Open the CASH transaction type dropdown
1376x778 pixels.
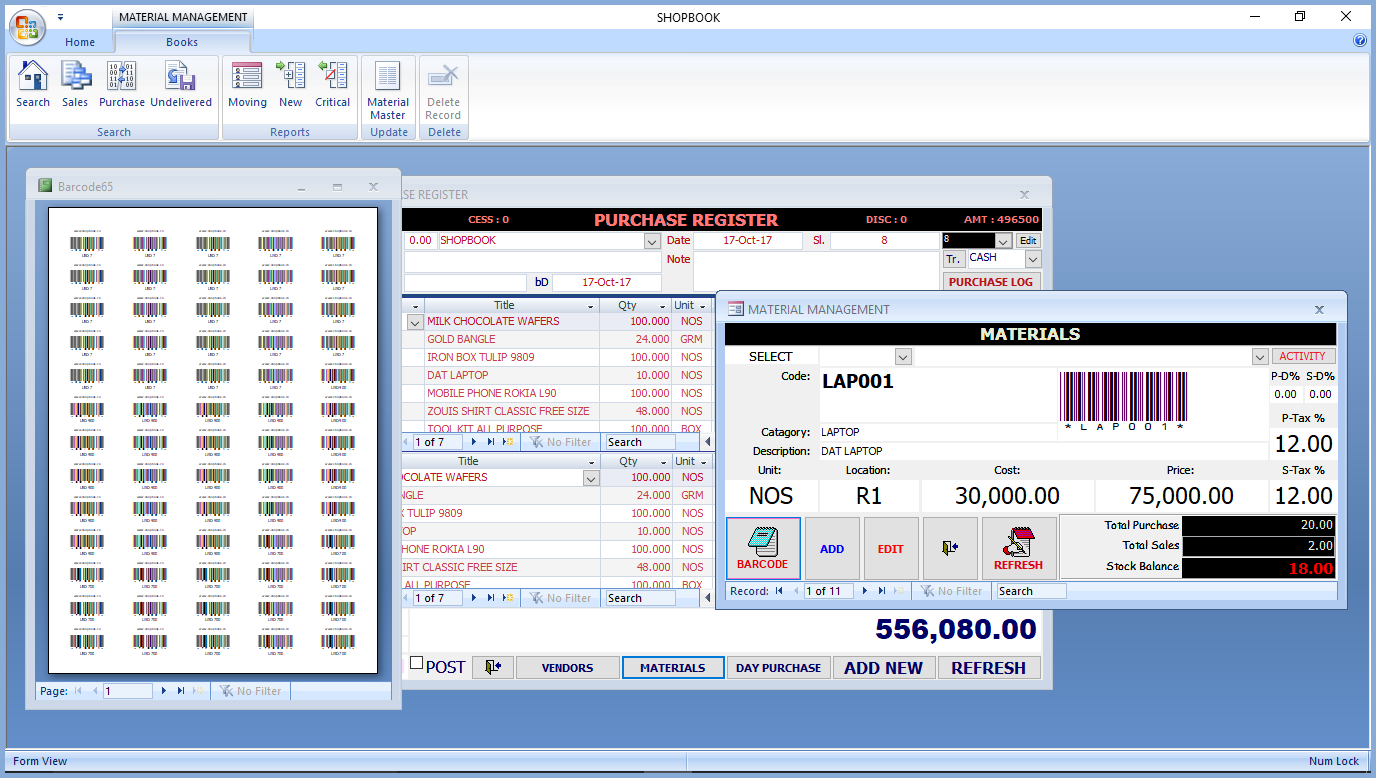point(1033,259)
